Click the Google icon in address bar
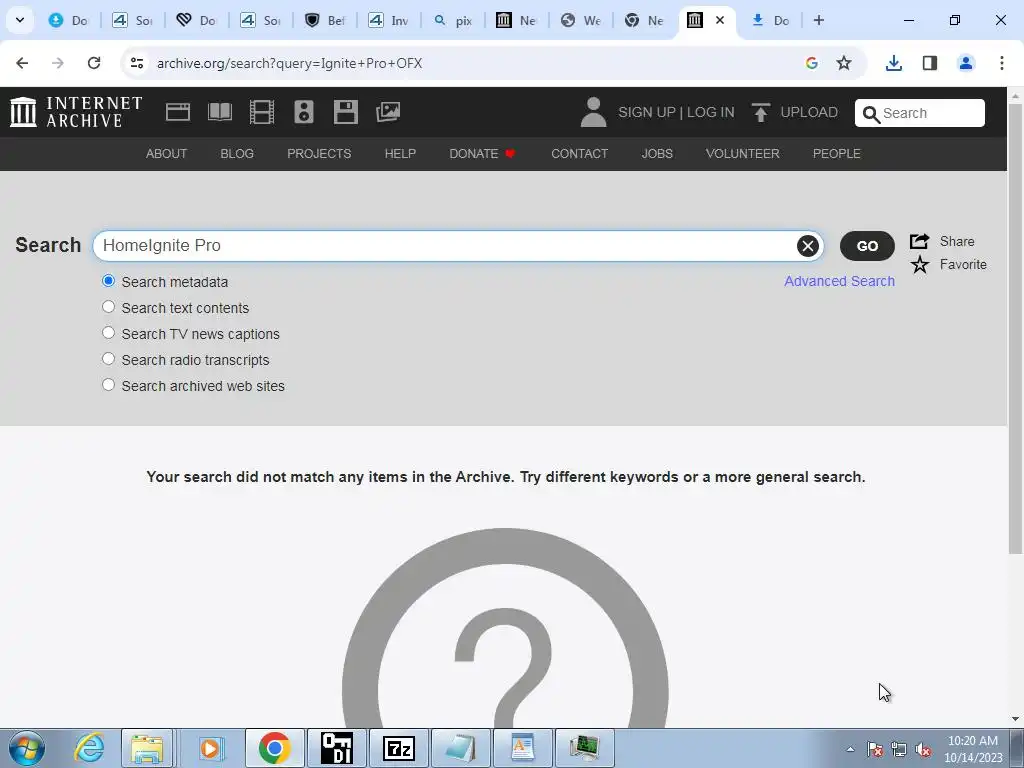 pyautogui.click(x=812, y=63)
